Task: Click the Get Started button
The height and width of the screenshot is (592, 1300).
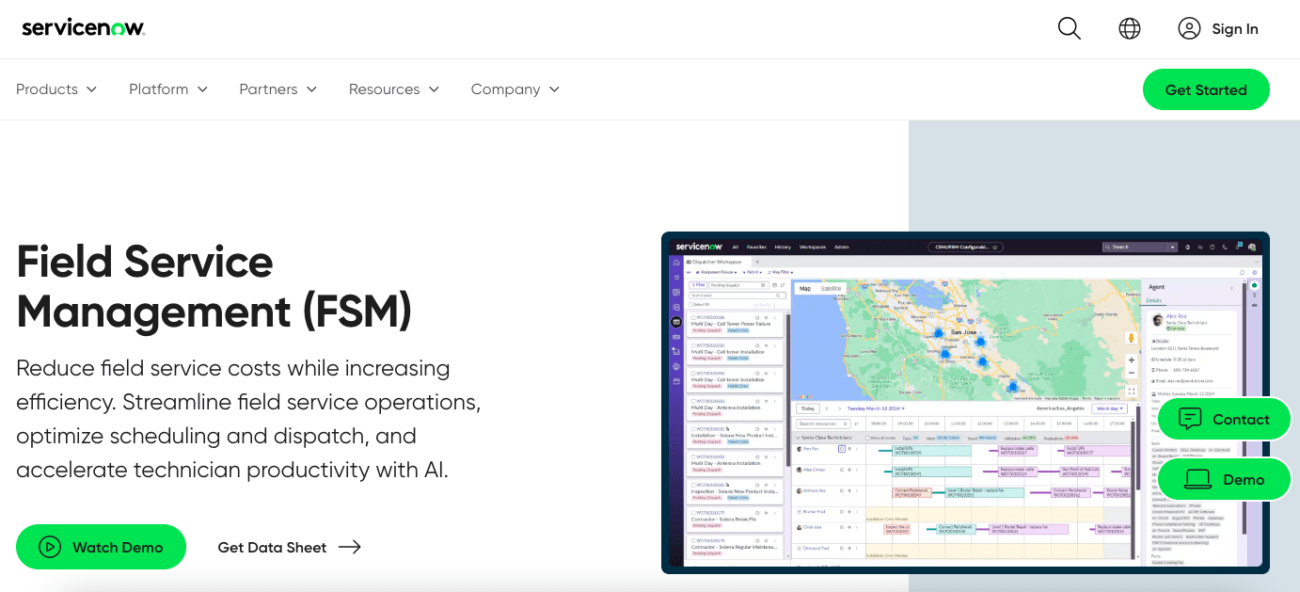Action: [1206, 90]
